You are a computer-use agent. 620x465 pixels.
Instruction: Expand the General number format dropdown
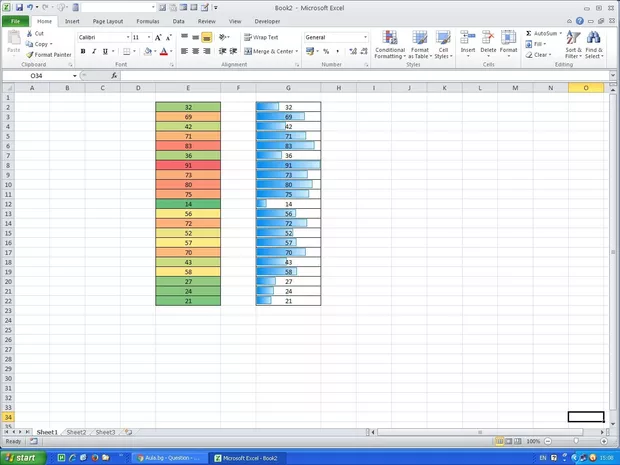(365, 37)
